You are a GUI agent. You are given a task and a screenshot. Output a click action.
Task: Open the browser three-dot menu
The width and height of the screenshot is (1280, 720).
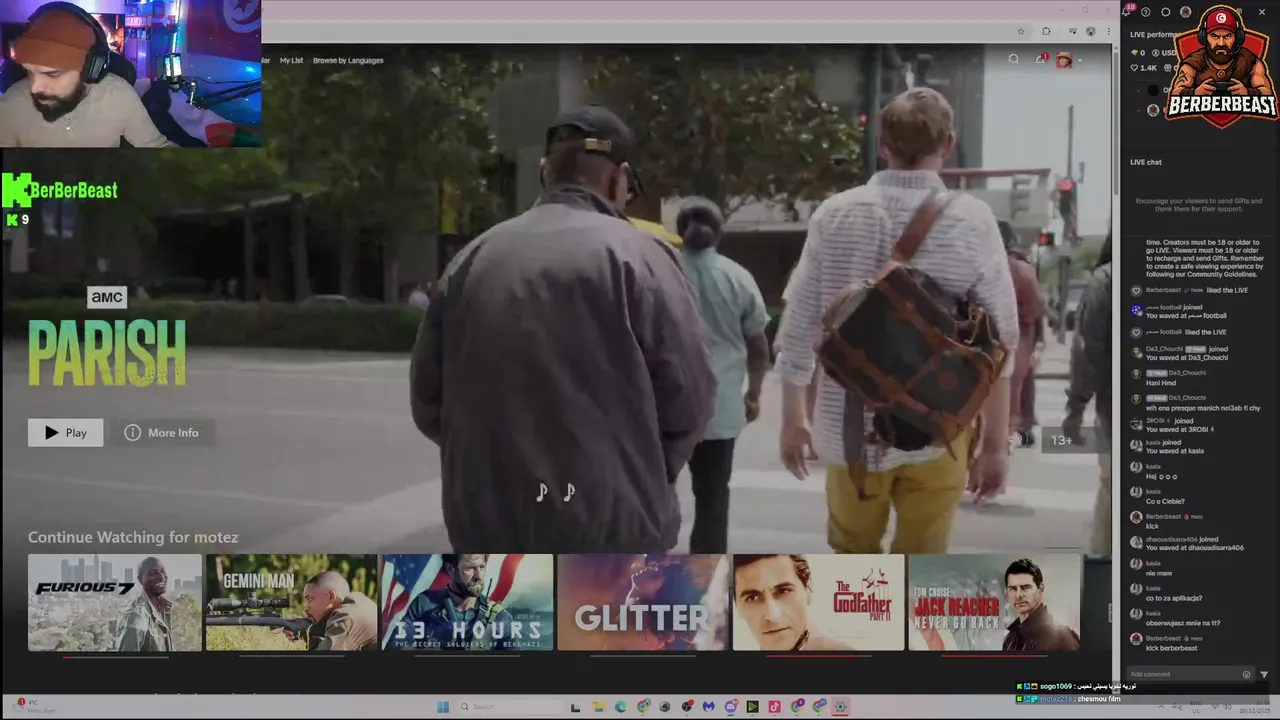point(1108,31)
